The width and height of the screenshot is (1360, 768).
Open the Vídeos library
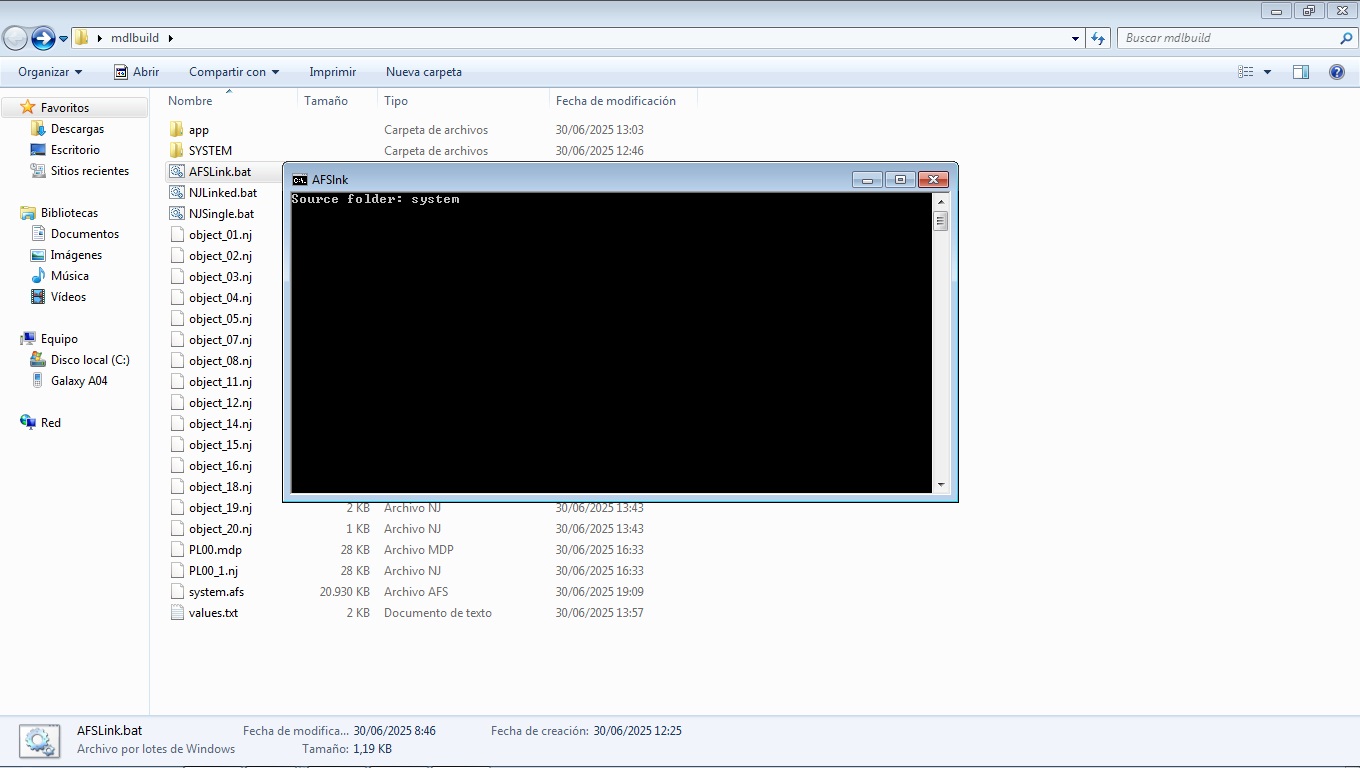coord(68,297)
